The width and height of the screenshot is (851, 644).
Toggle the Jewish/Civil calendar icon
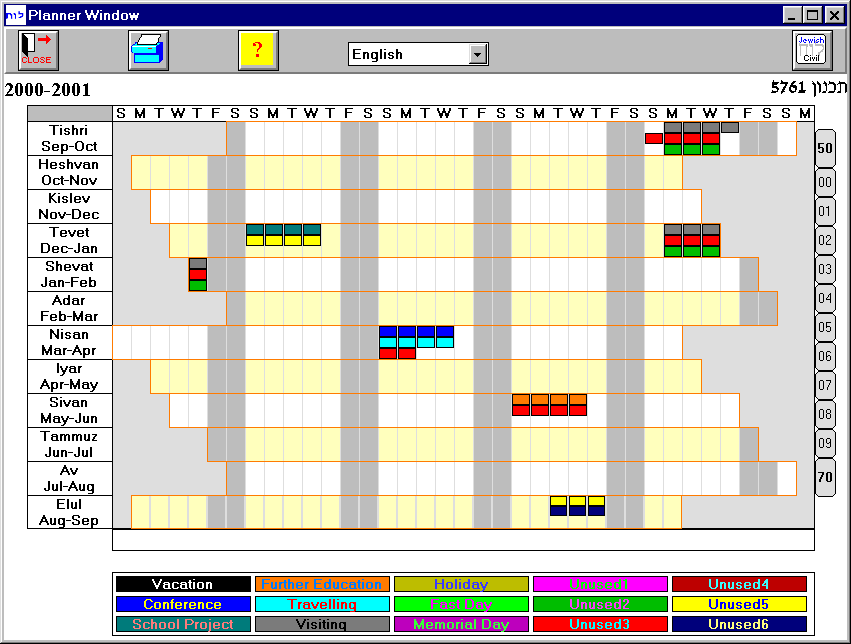(810, 48)
